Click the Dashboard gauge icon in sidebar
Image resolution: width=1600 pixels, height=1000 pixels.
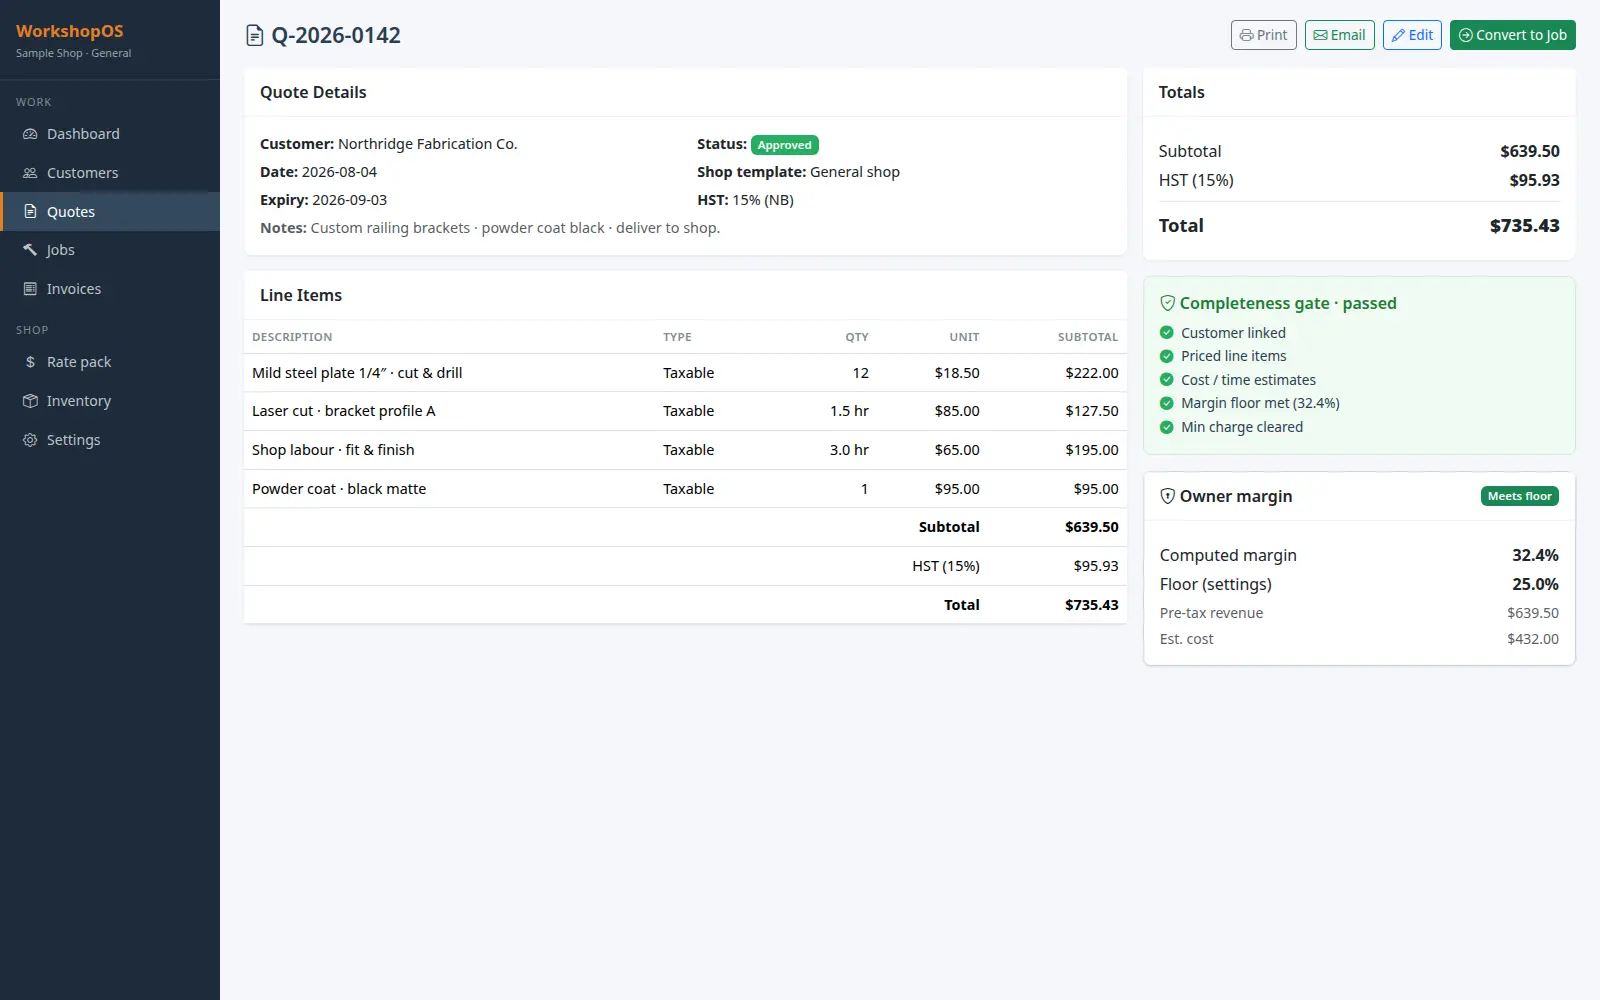[30, 134]
